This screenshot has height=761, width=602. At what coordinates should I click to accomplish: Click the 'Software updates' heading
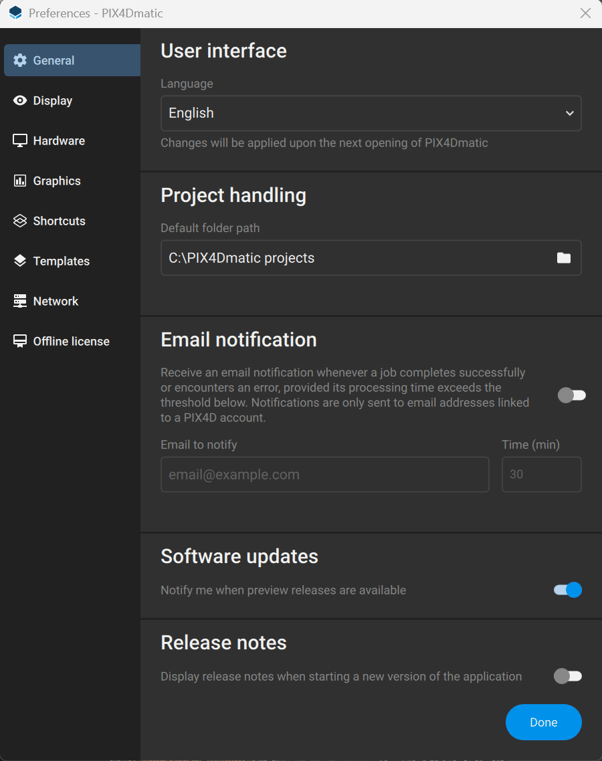click(x=239, y=557)
